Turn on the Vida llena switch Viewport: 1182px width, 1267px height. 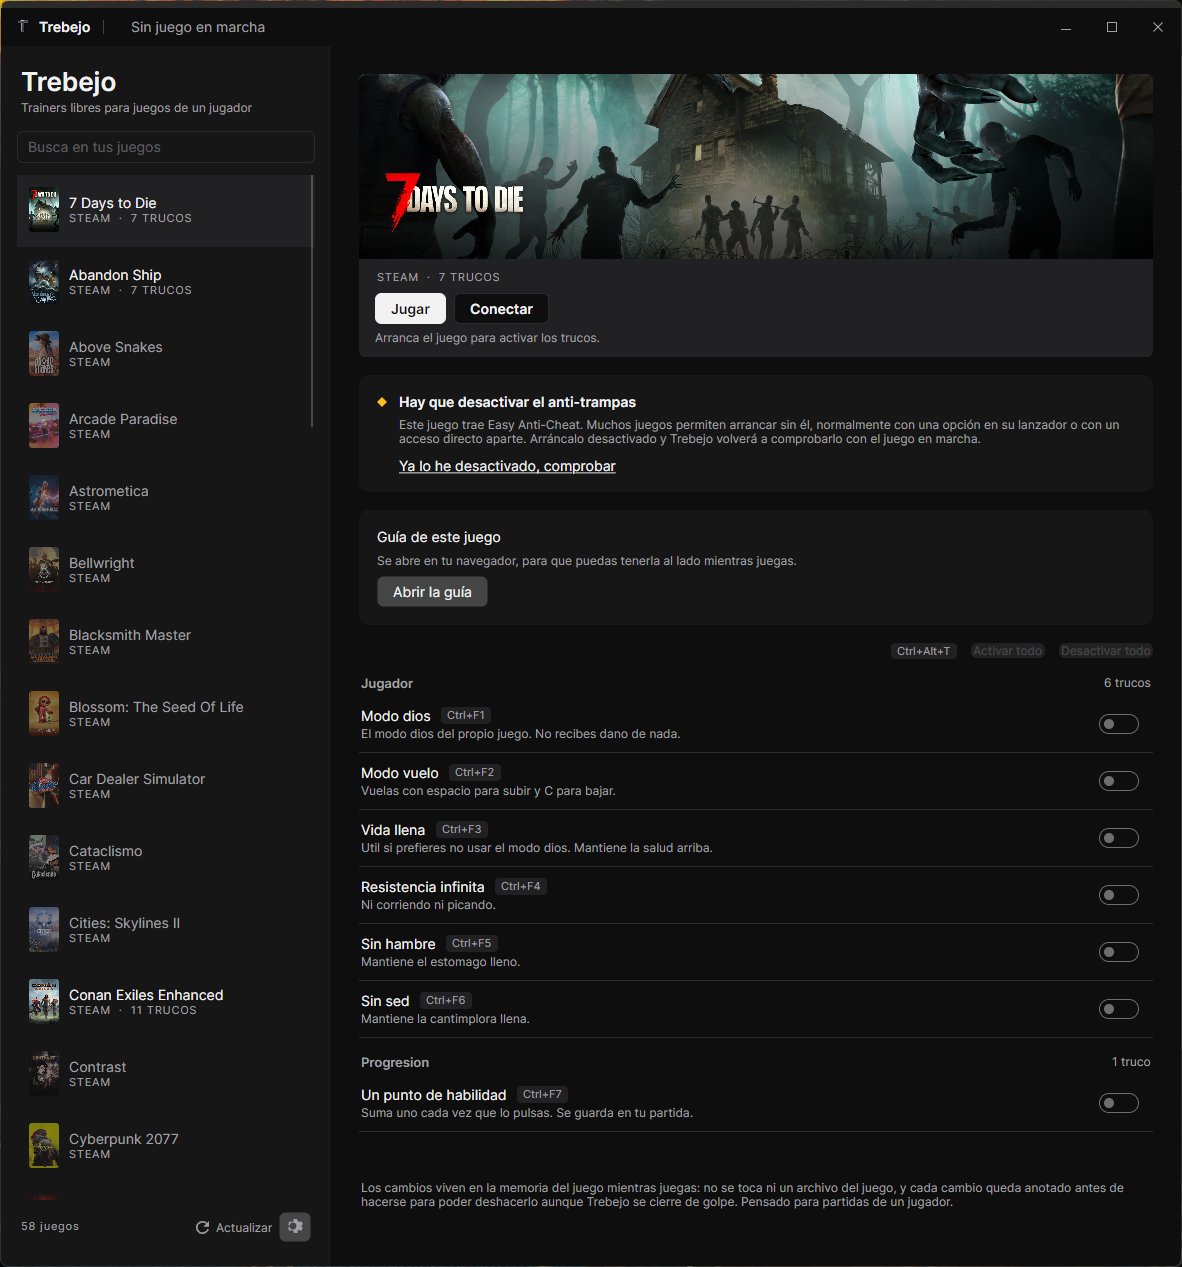tap(1119, 838)
